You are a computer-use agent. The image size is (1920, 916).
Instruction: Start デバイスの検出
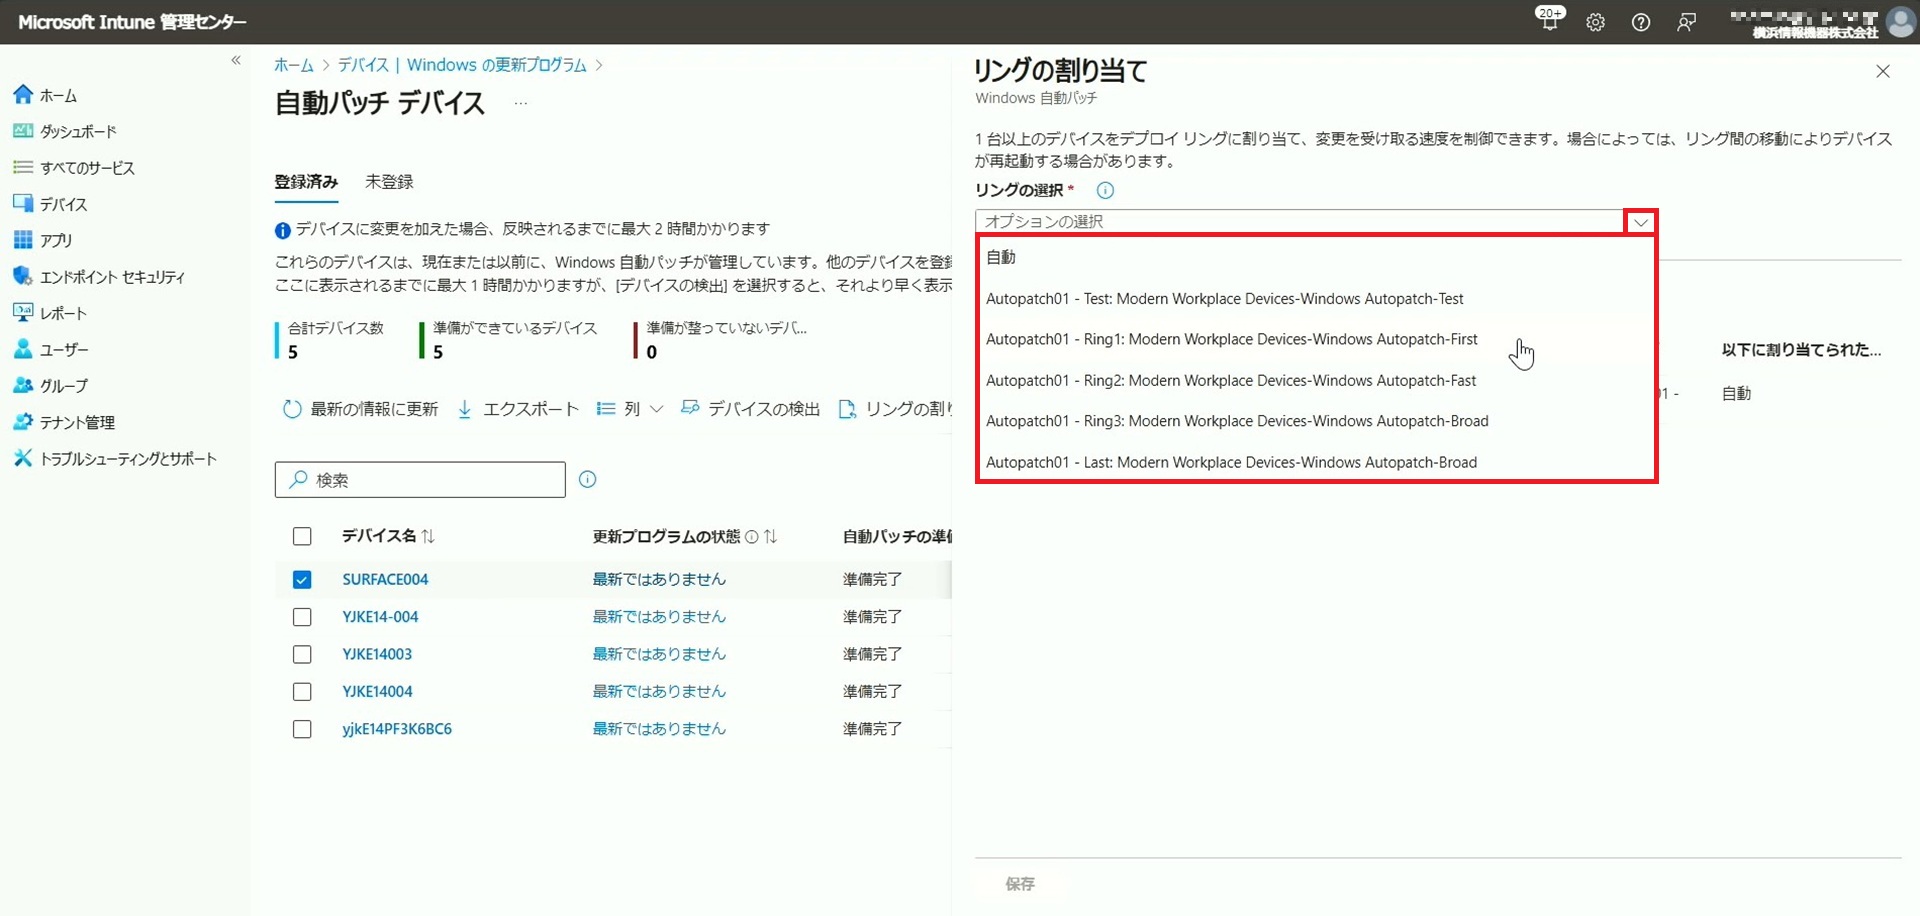[x=750, y=409]
